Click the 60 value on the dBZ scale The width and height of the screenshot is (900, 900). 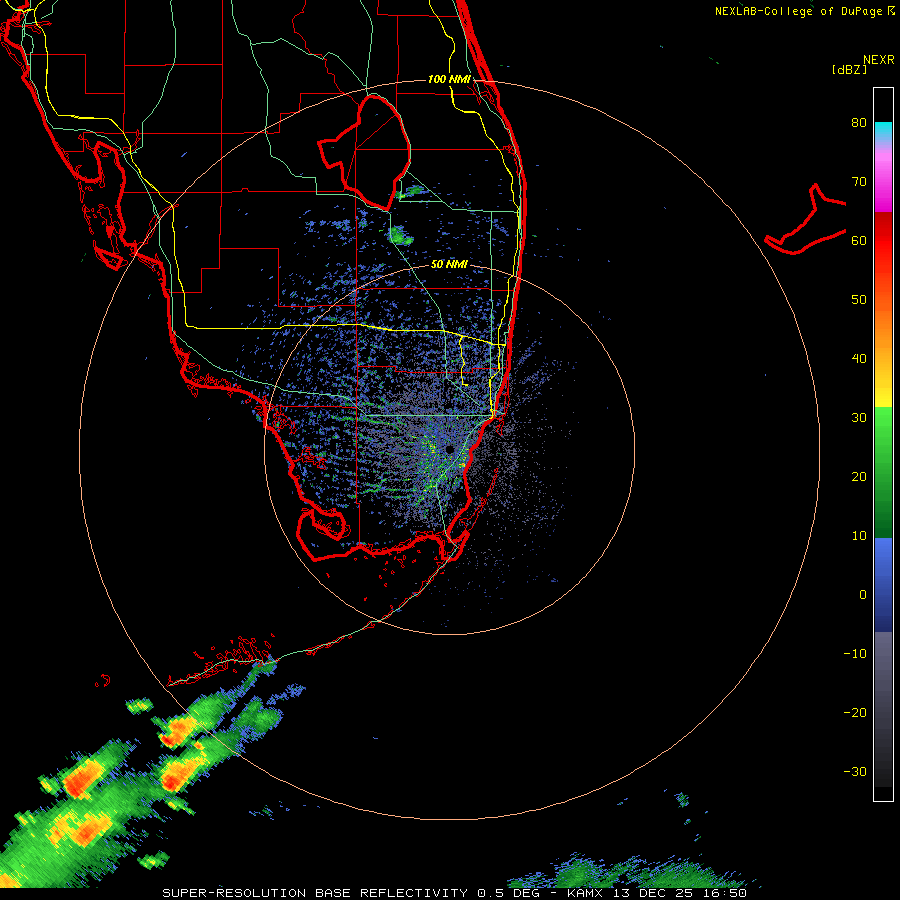click(859, 241)
